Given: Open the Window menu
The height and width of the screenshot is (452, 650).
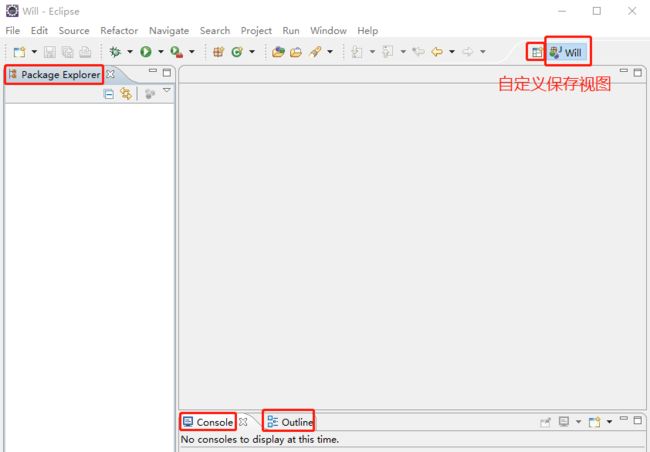Looking at the screenshot, I should click(328, 31).
